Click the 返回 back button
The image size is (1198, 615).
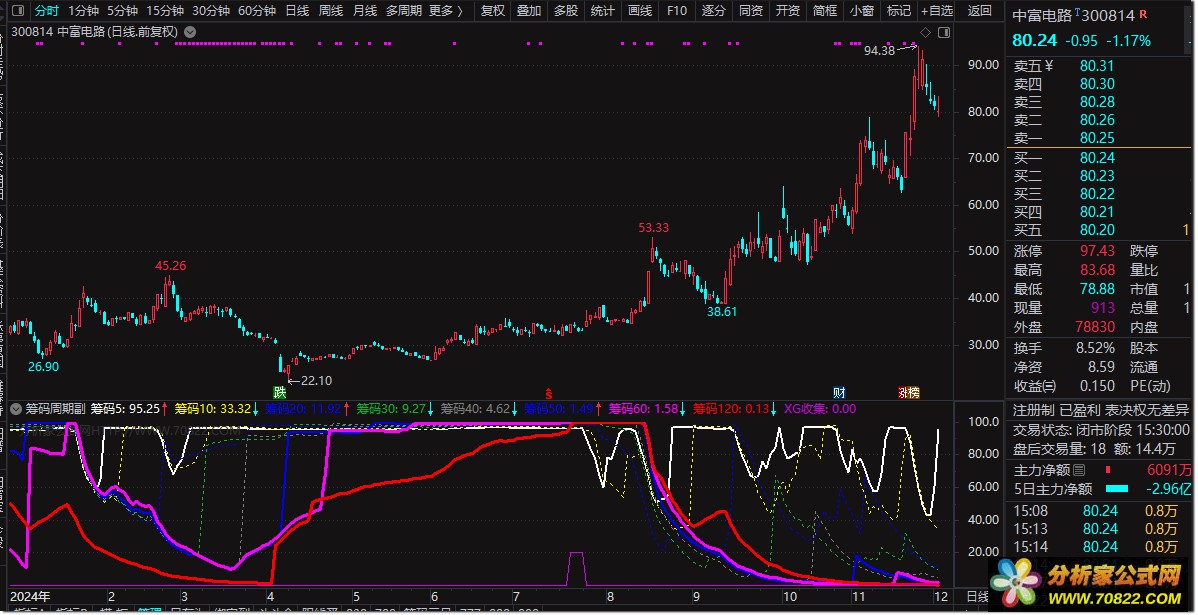pyautogui.click(x=980, y=11)
